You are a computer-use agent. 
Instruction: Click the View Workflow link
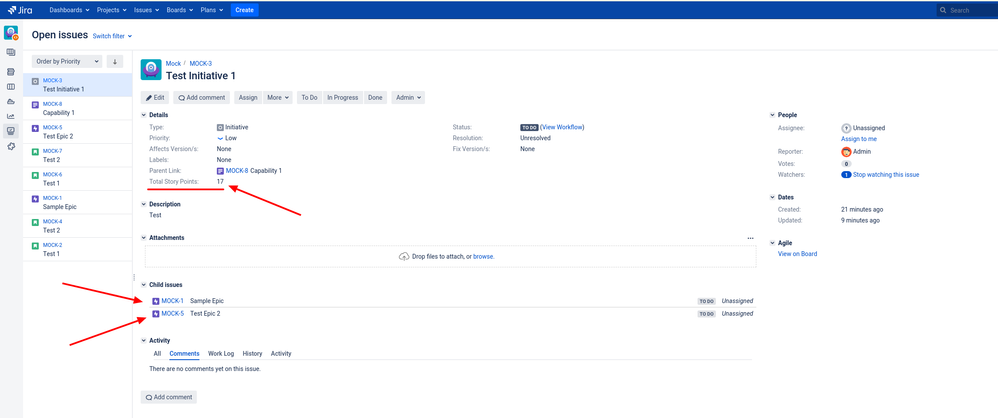[562, 127]
